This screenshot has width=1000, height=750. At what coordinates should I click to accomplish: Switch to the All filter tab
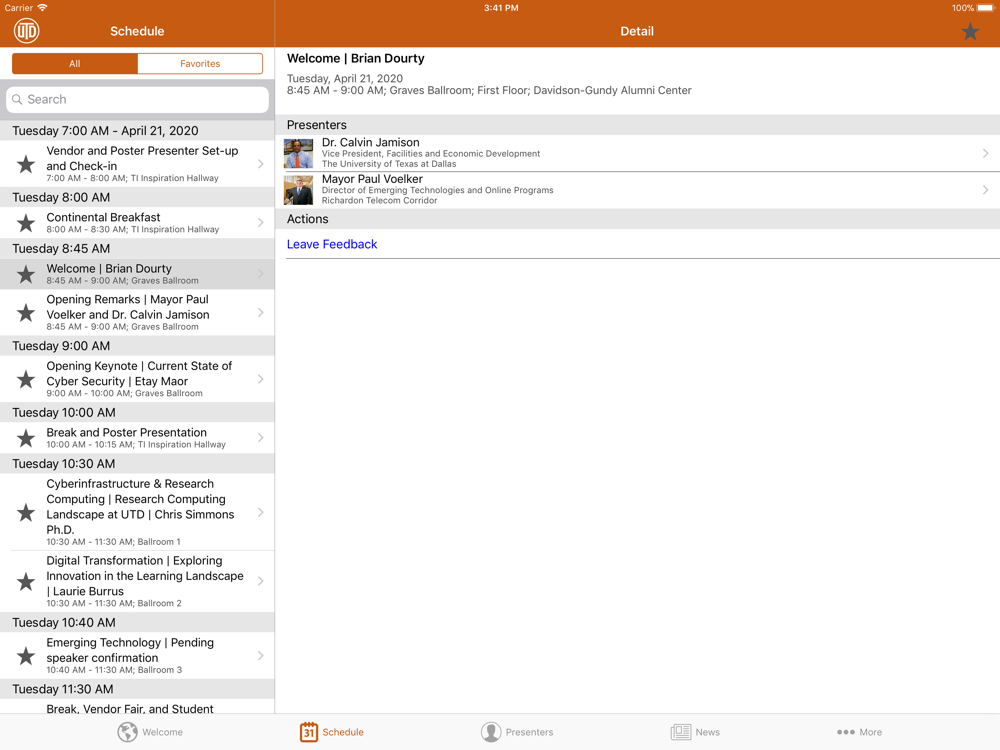point(75,64)
